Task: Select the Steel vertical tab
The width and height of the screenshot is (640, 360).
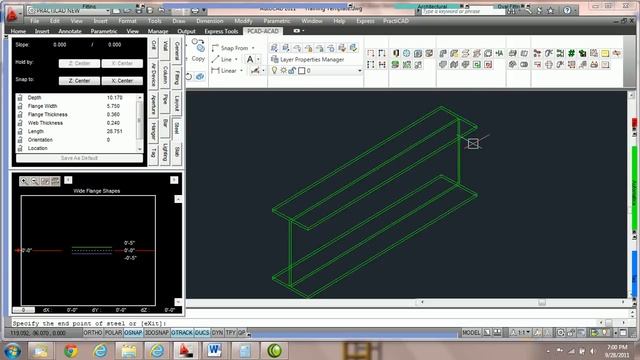Action: (x=177, y=128)
